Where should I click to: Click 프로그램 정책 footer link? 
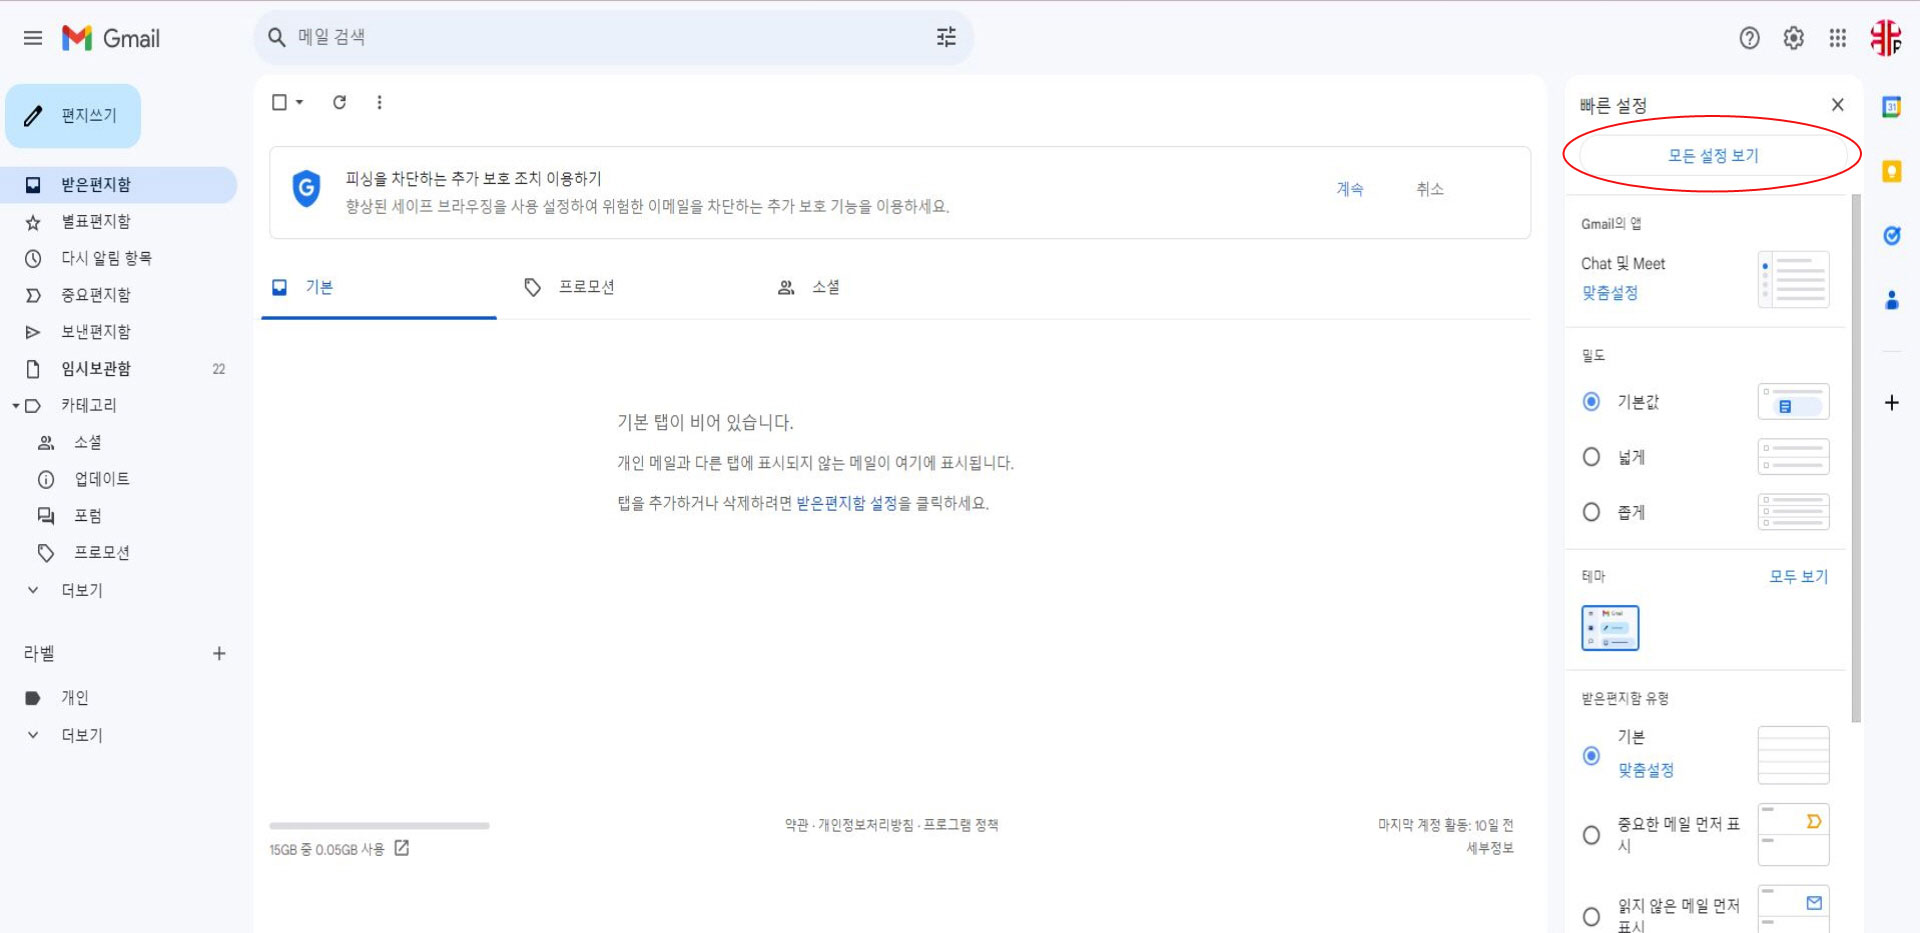[961, 825]
